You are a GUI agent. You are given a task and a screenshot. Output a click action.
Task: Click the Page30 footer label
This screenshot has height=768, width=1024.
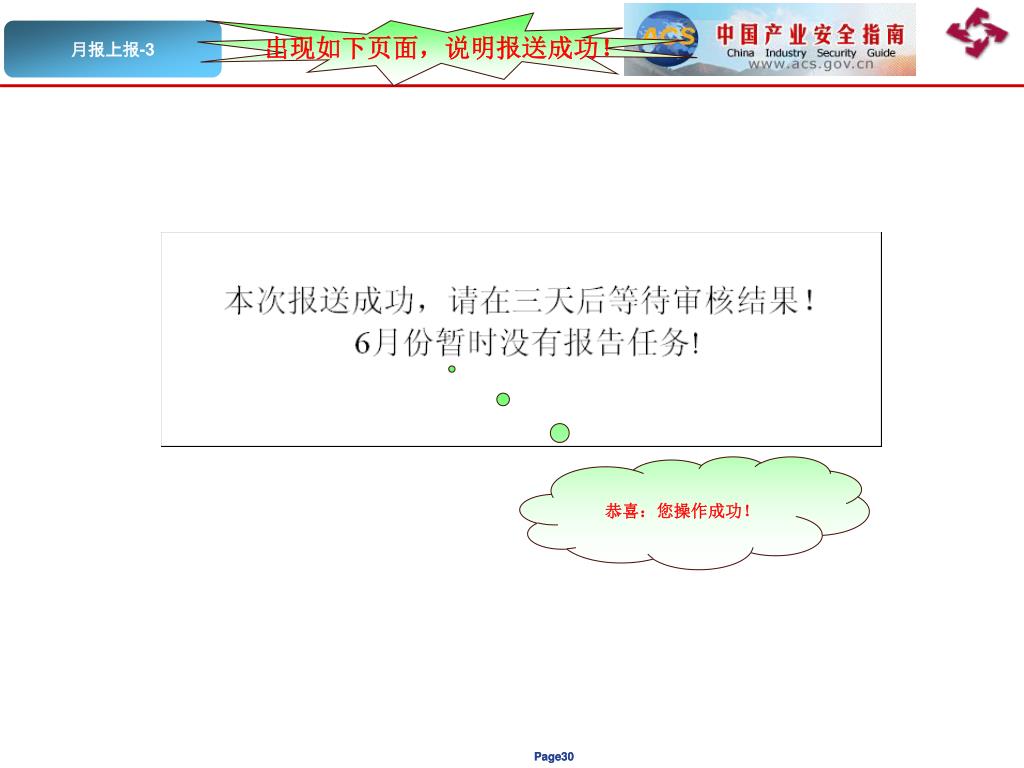point(554,756)
